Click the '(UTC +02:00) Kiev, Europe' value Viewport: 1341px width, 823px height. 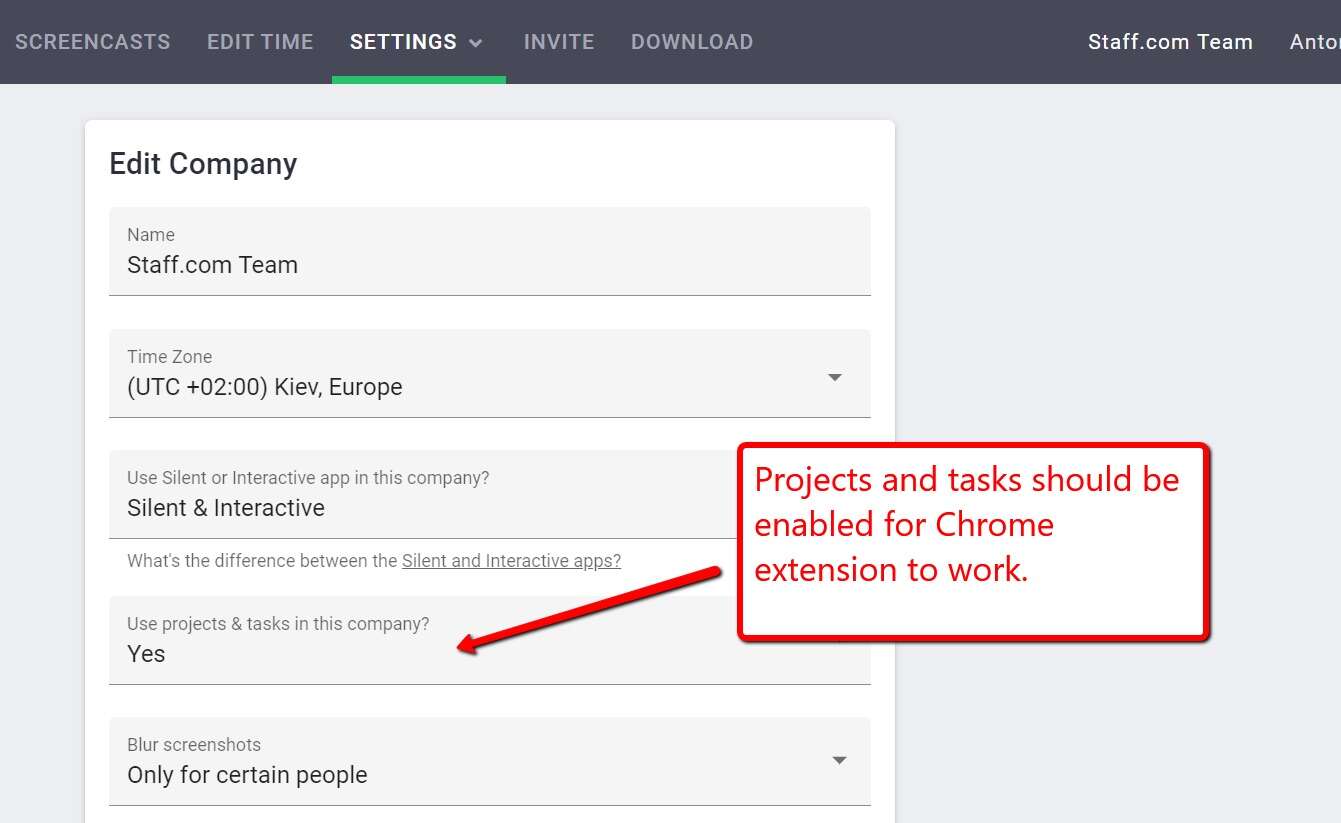(x=264, y=386)
